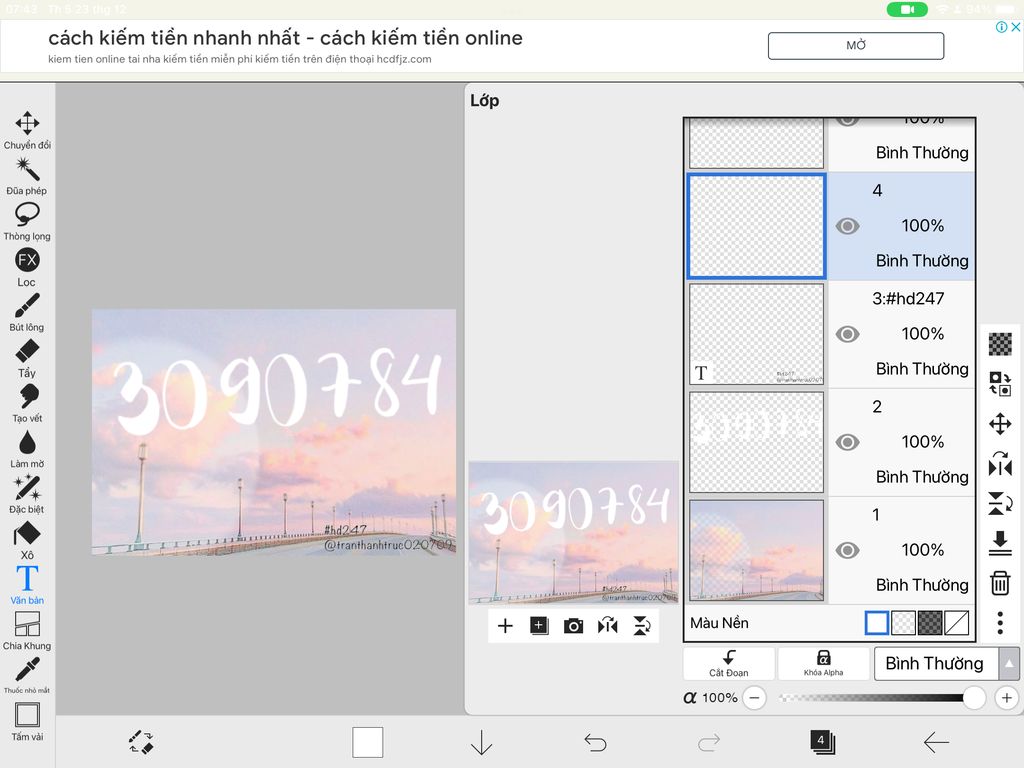This screenshot has width=1024, height=768.
Task: Select the Tạo vết smudge tool
Action: [27, 403]
